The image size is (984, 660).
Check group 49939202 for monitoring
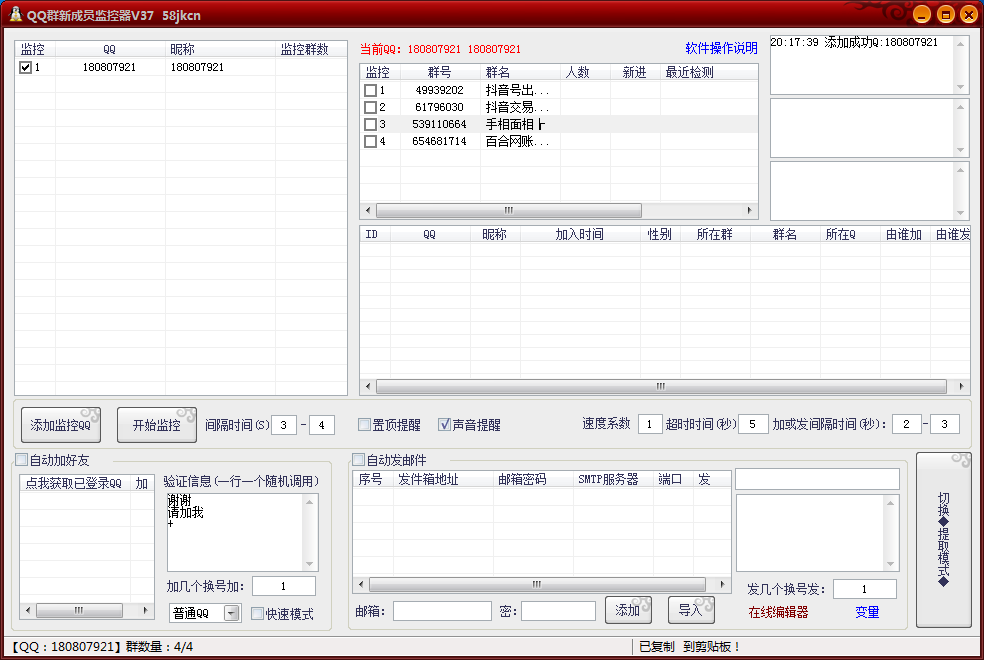click(370, 90)
